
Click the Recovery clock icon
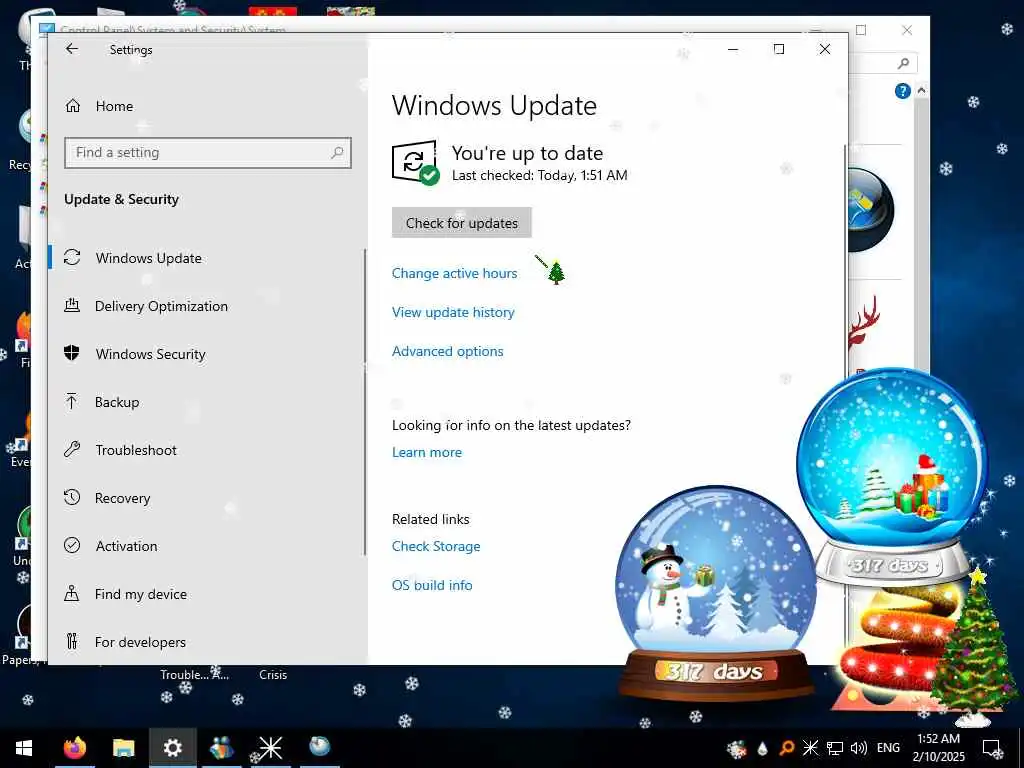(72, 498)
